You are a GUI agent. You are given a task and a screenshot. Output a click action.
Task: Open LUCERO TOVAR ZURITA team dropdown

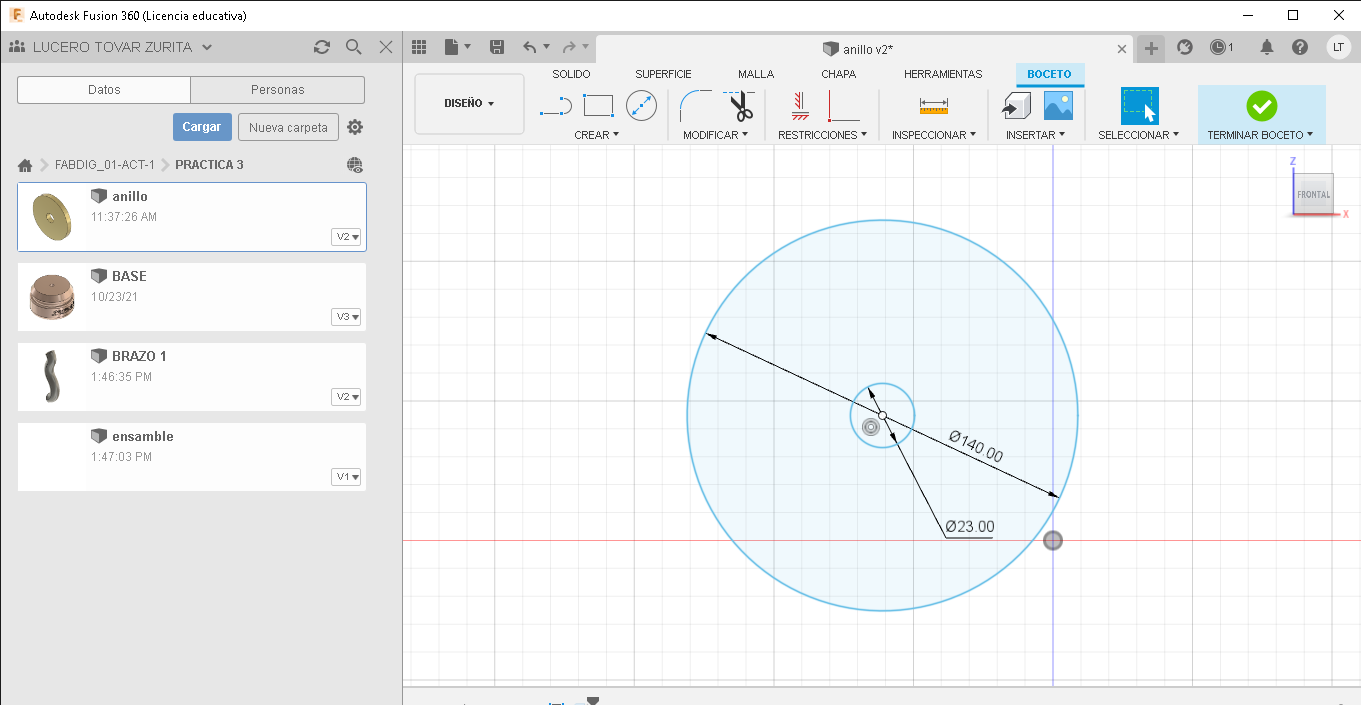pyautogui.click(x=111, y=47)
